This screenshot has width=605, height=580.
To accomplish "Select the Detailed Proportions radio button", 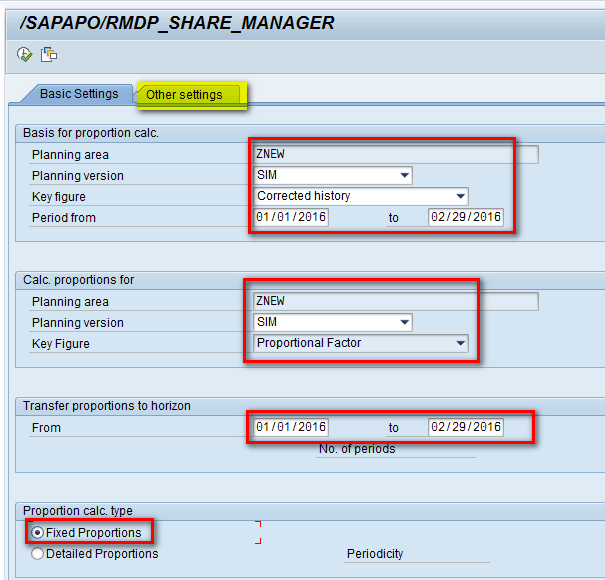I will click(39, 553).
